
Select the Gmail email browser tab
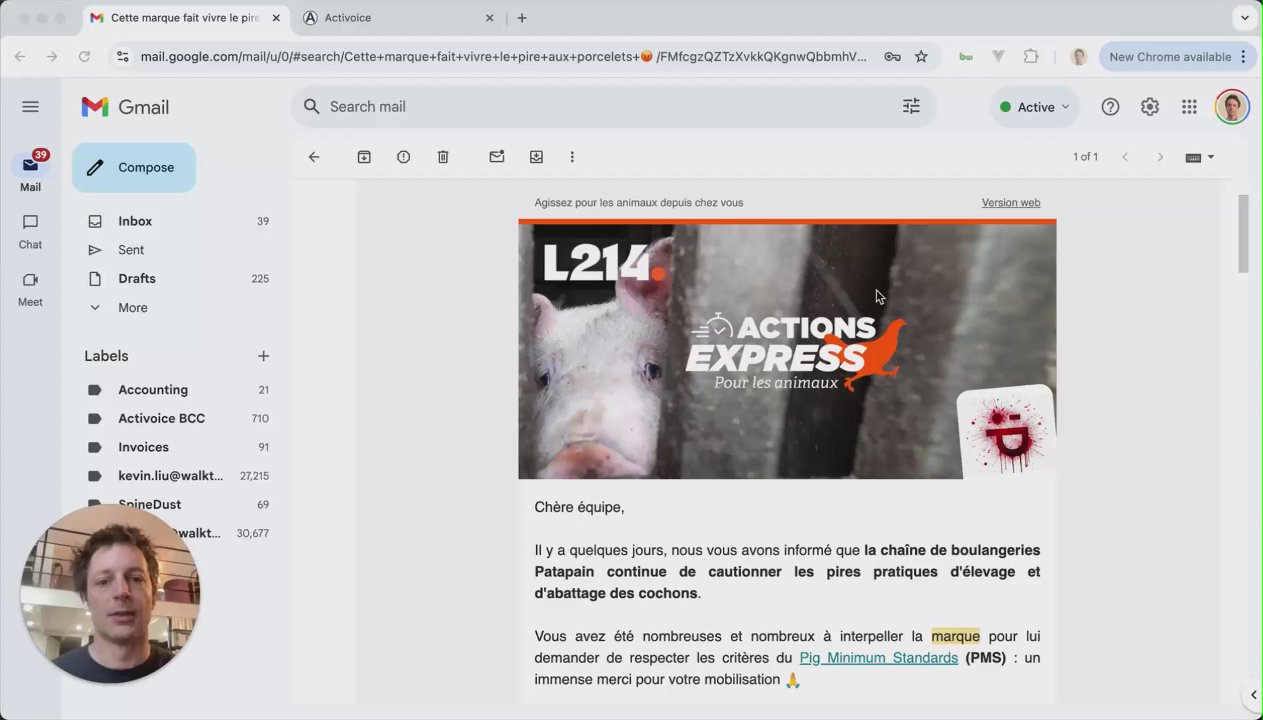tap(184, 18)
